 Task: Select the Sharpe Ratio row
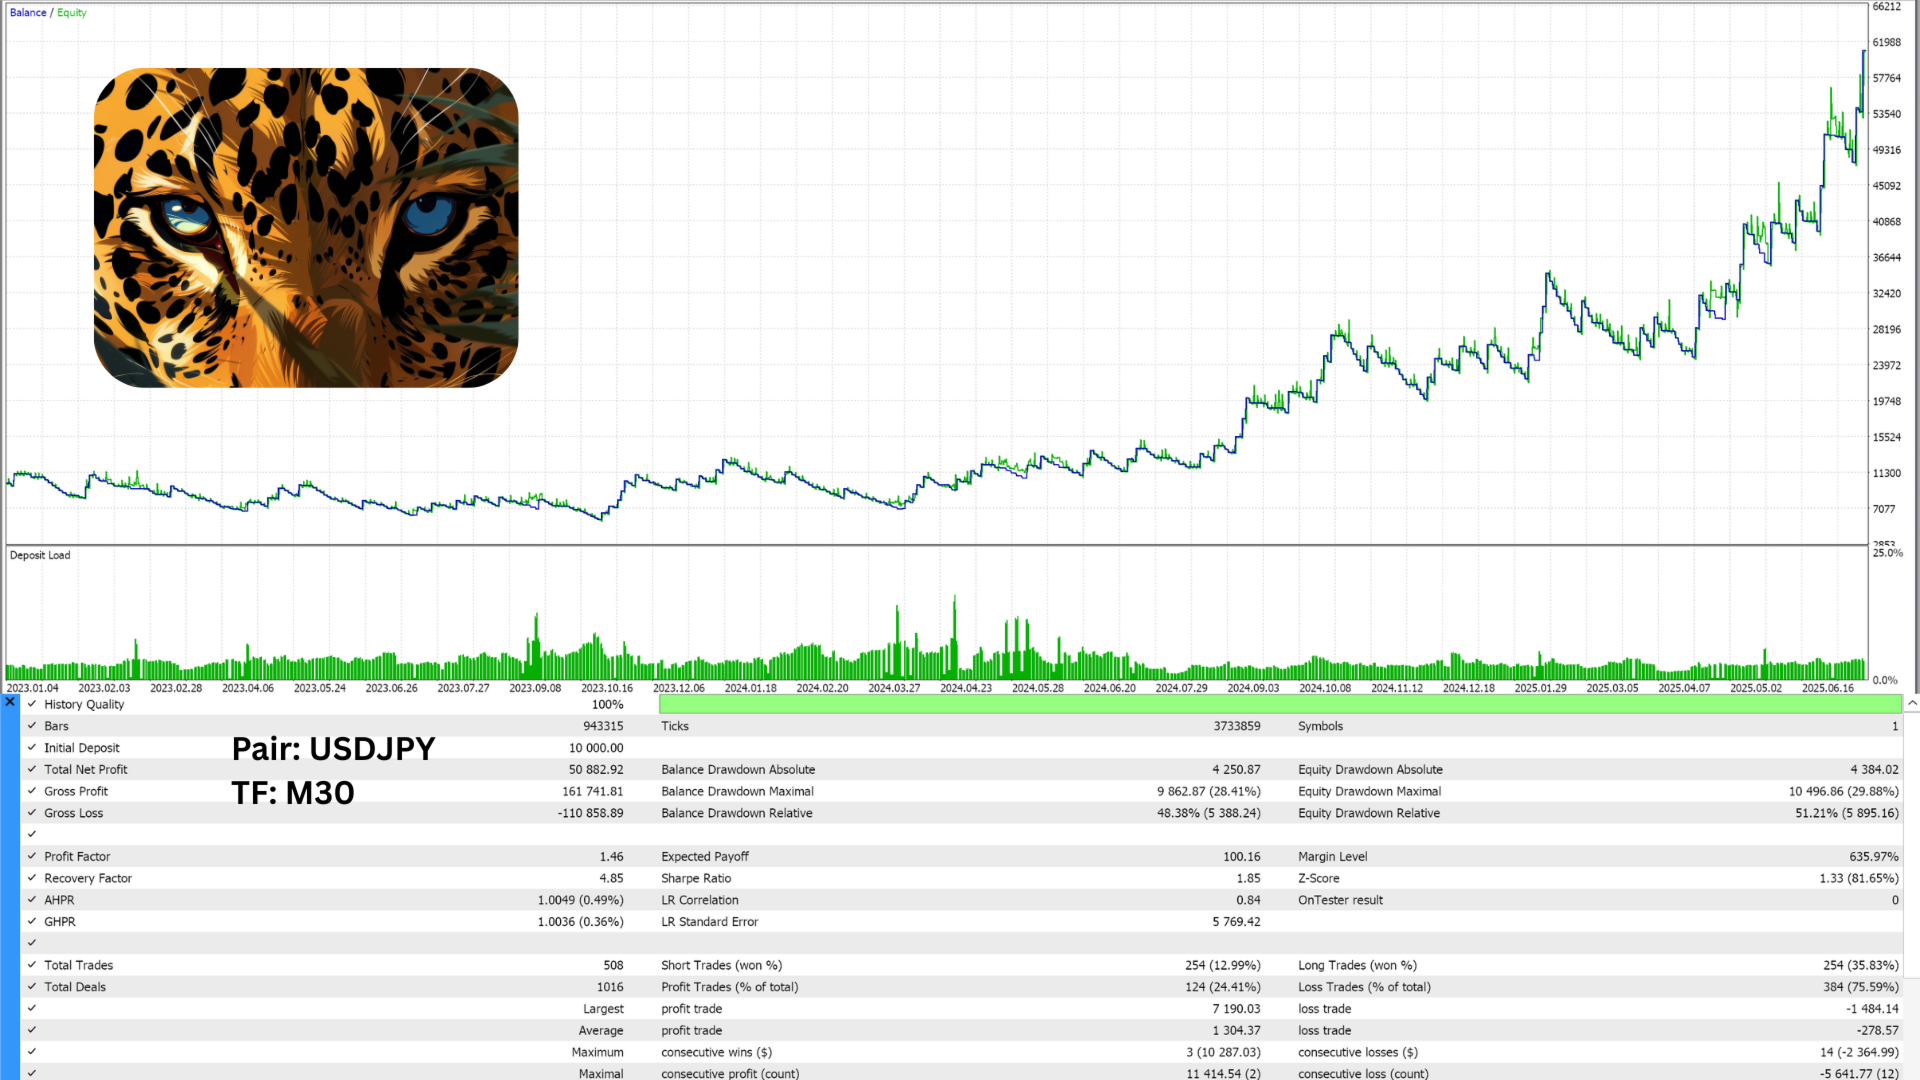pyautogui.click(x=696, y=878)
